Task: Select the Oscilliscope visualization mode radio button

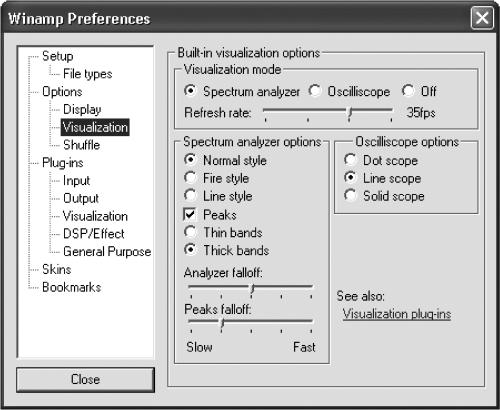Action: [315, 90]
